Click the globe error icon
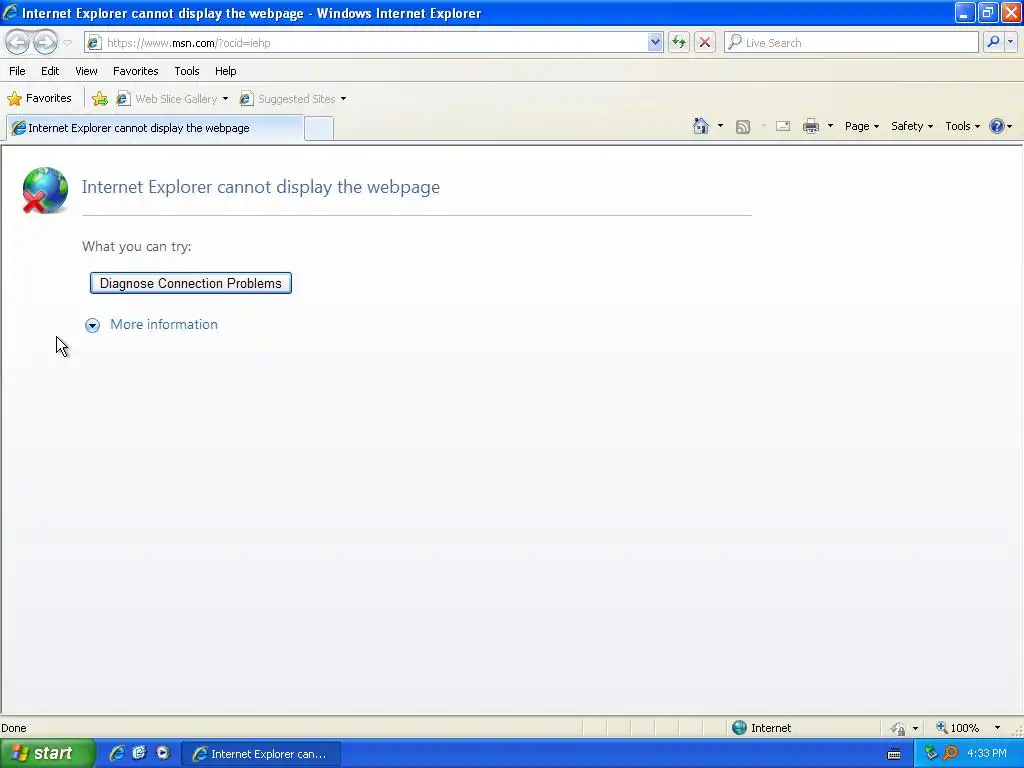The width and height of the screenshot is (1024, 768). tap(44, 190)
